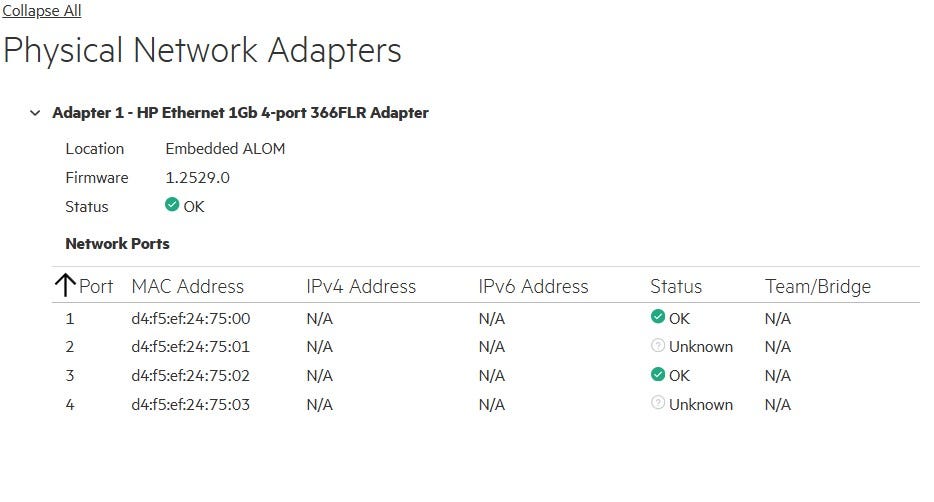The width and height of the screenshot is (934, 502).
Task: Collapse Adapter 1 section chevron
Action: [x=35, y=113]
